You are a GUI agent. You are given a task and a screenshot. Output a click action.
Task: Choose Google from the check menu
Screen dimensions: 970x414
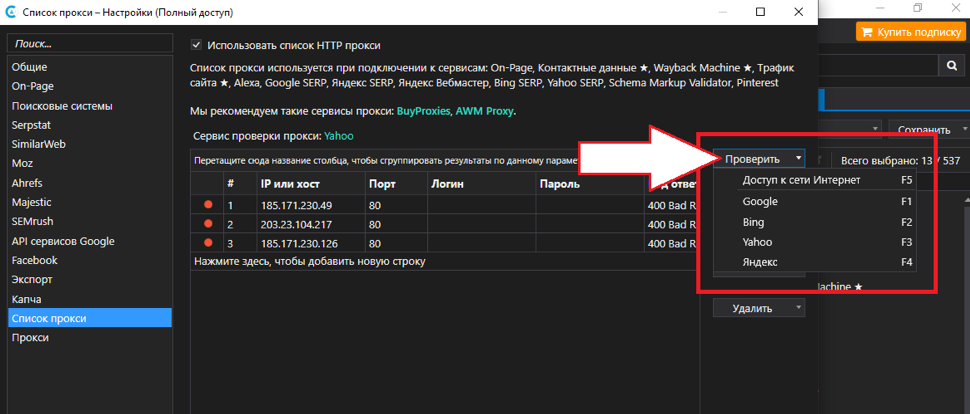click(760, 201)
